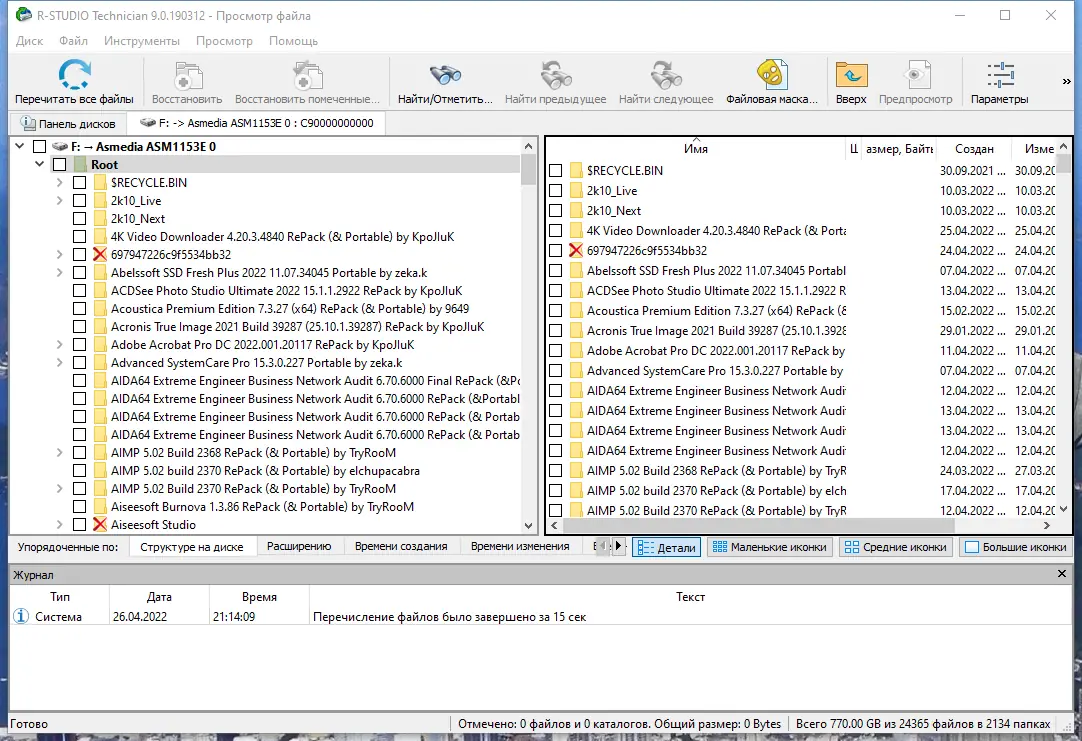Open Найти/Отметить binoculars tool
1082x741 pixels.
[x=445, y=75]
